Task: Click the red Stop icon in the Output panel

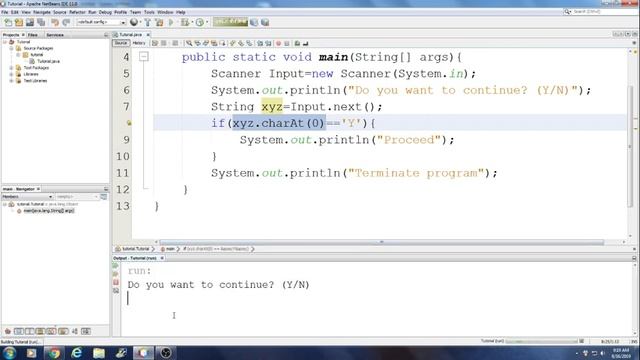Action: point(116,282)
